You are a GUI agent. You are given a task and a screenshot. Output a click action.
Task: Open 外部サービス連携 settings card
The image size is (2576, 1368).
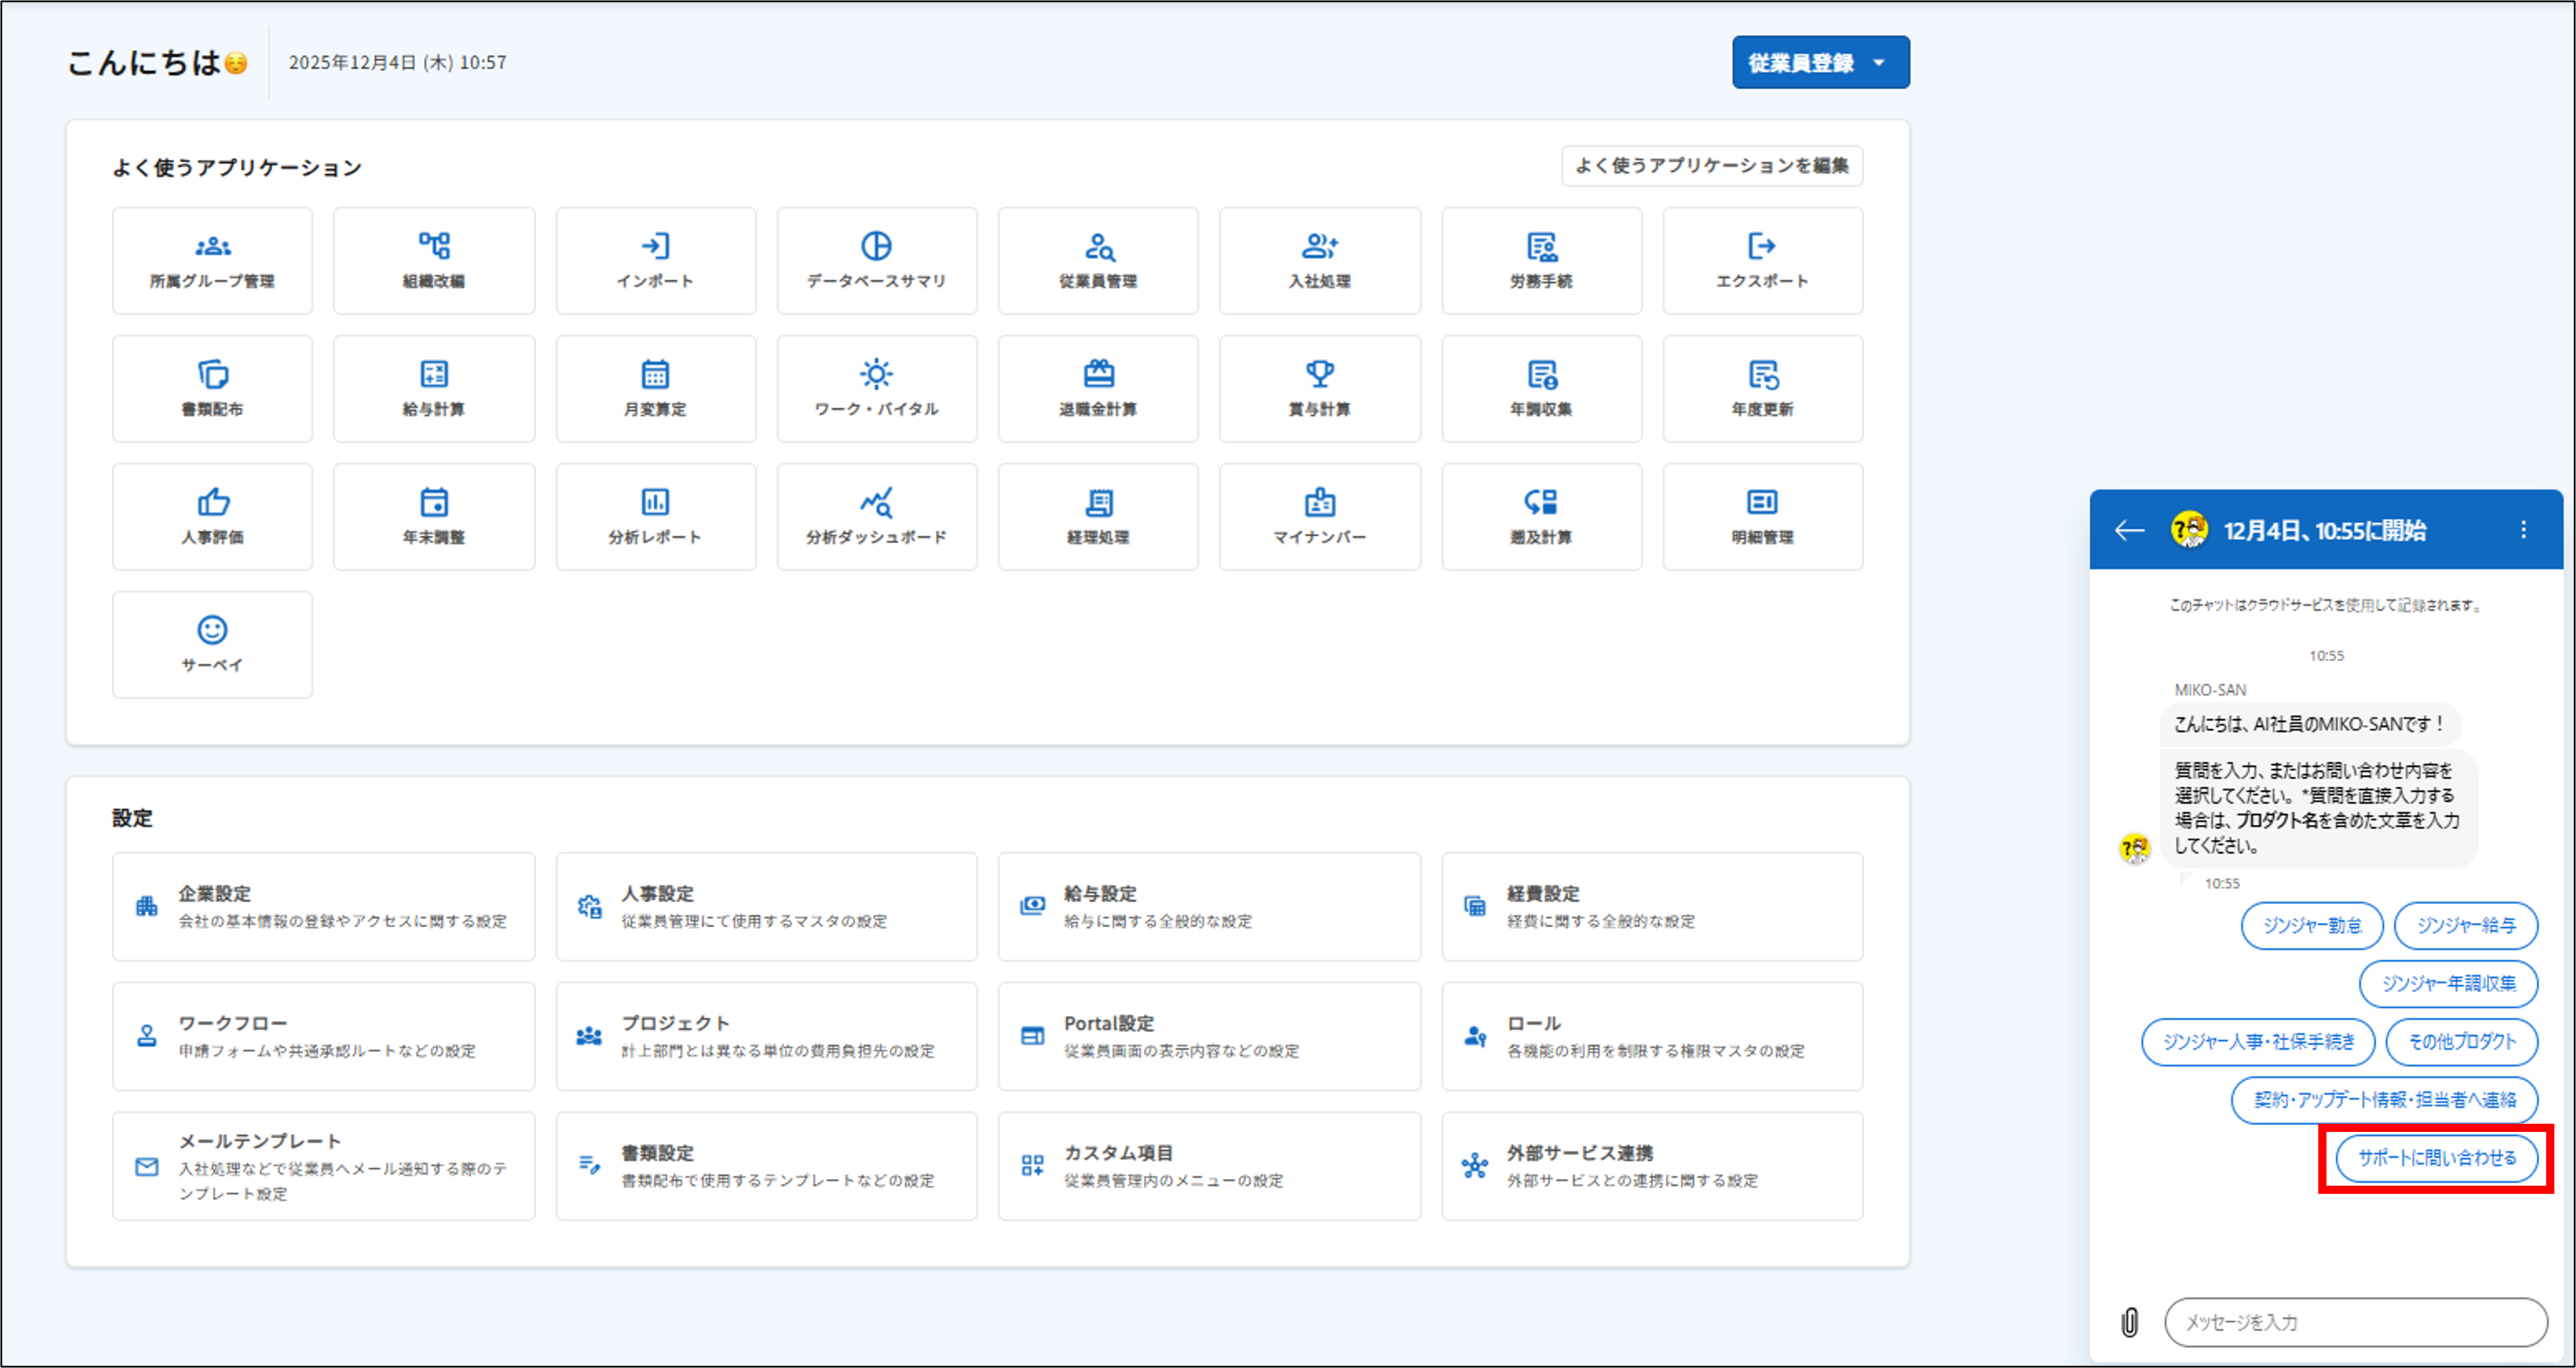pyautogui.click(x=1651, y=1166)
